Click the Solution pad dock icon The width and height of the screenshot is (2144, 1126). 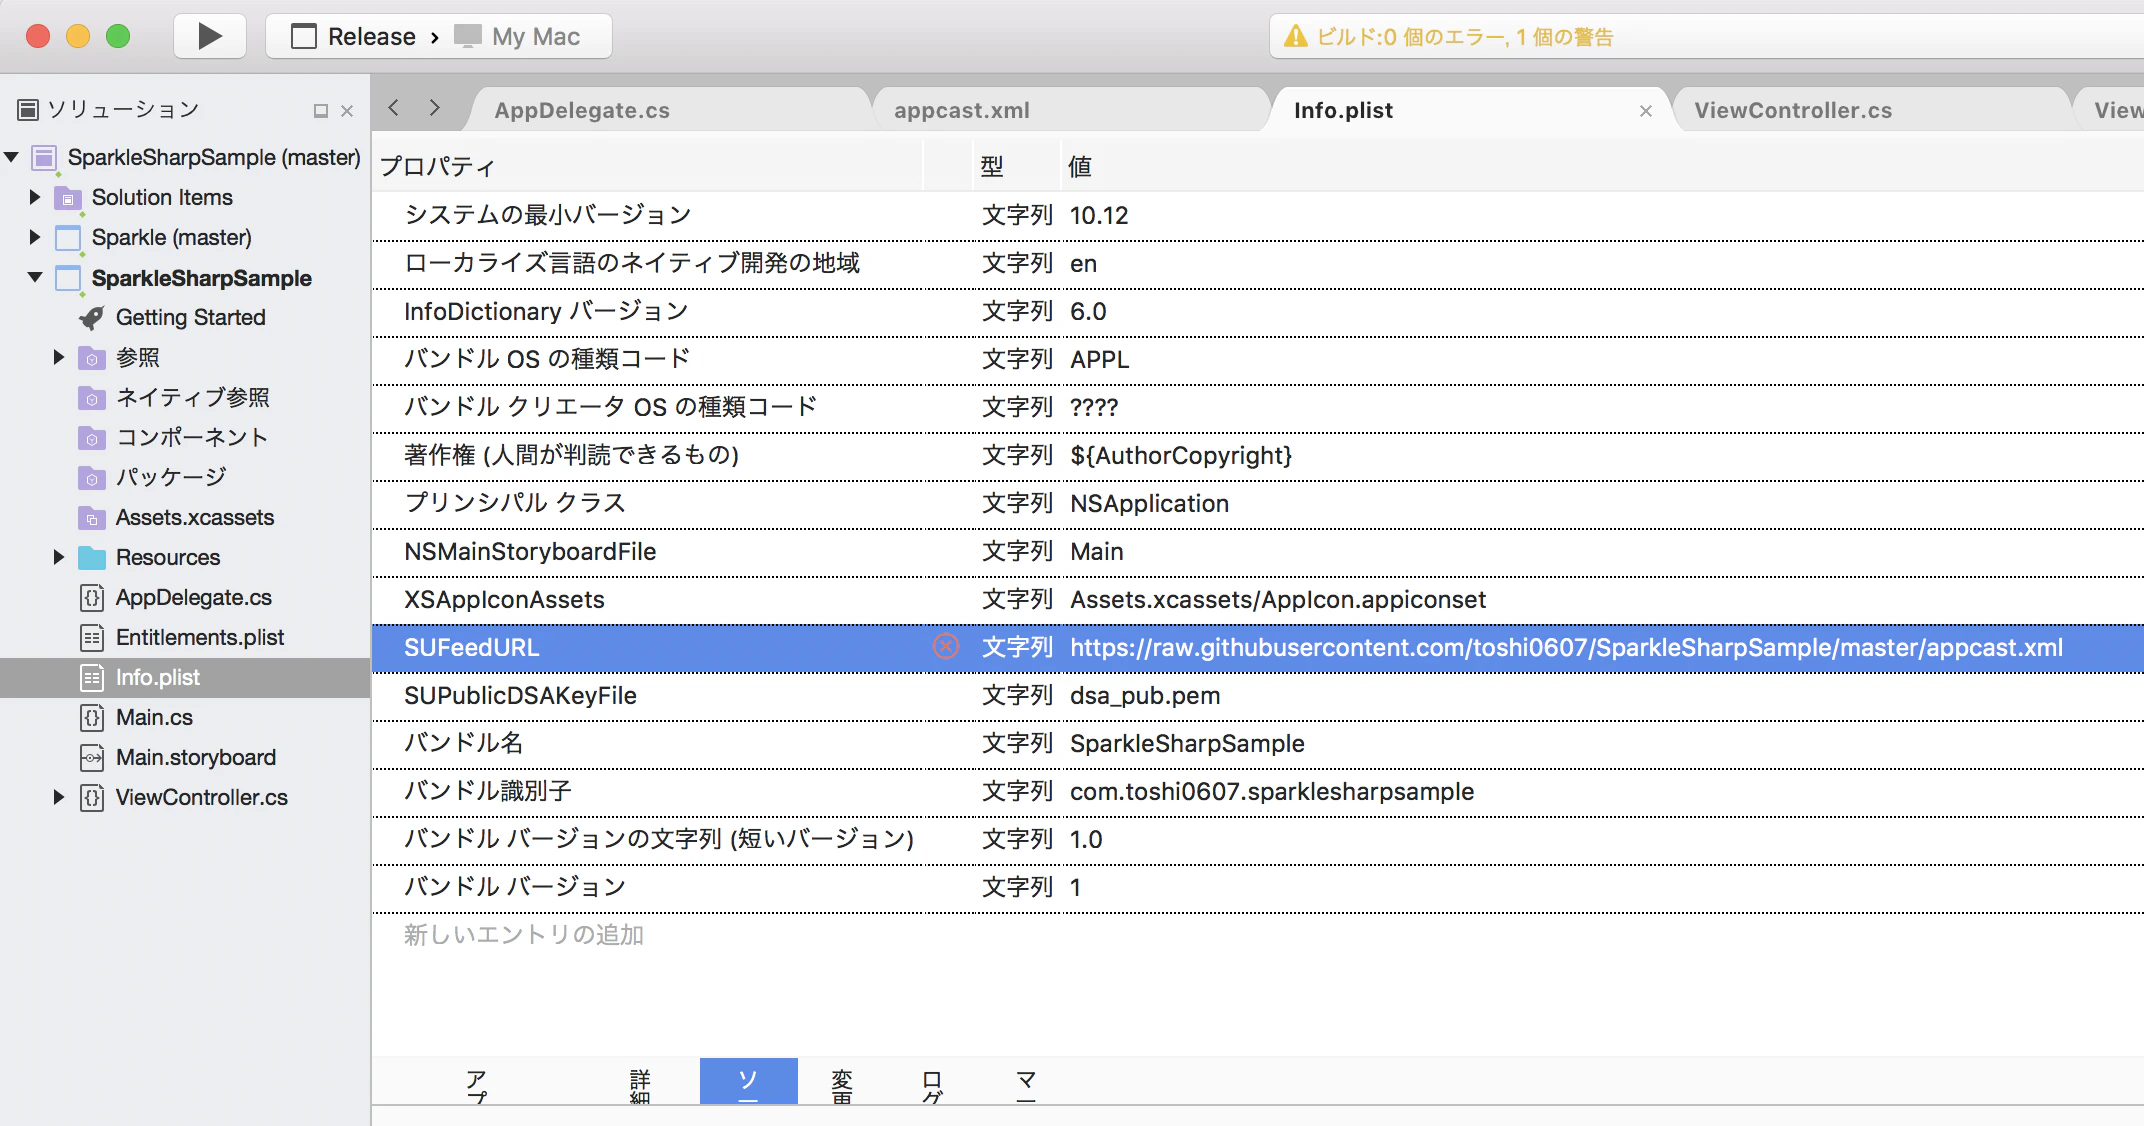click(321, 111)
